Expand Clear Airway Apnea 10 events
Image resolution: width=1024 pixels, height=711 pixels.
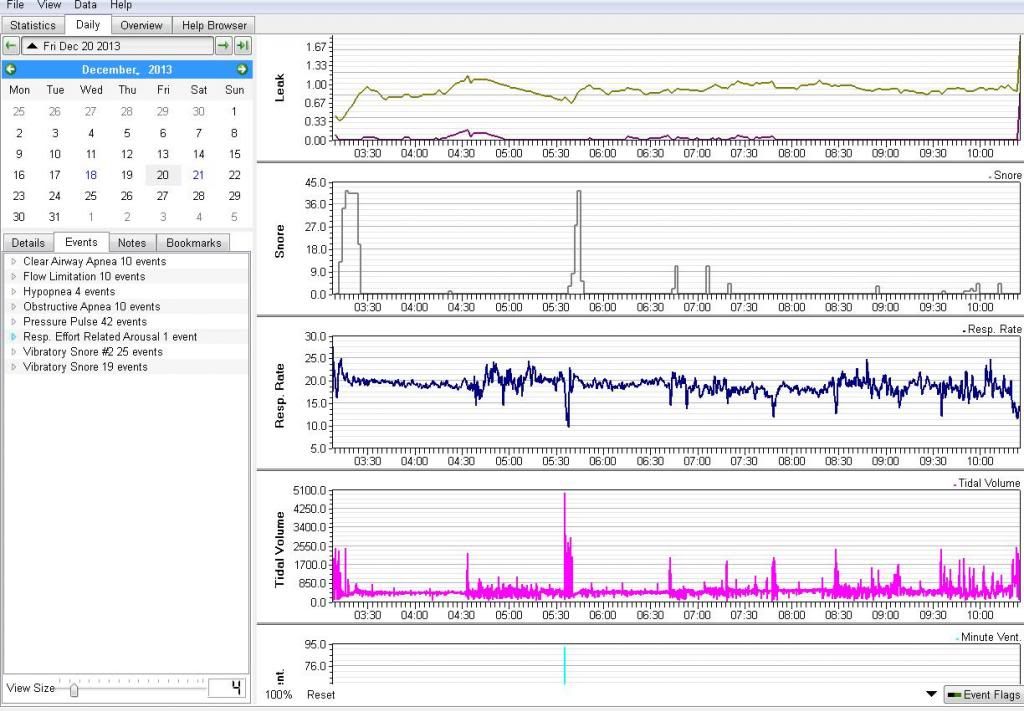[x=14, y=261]
